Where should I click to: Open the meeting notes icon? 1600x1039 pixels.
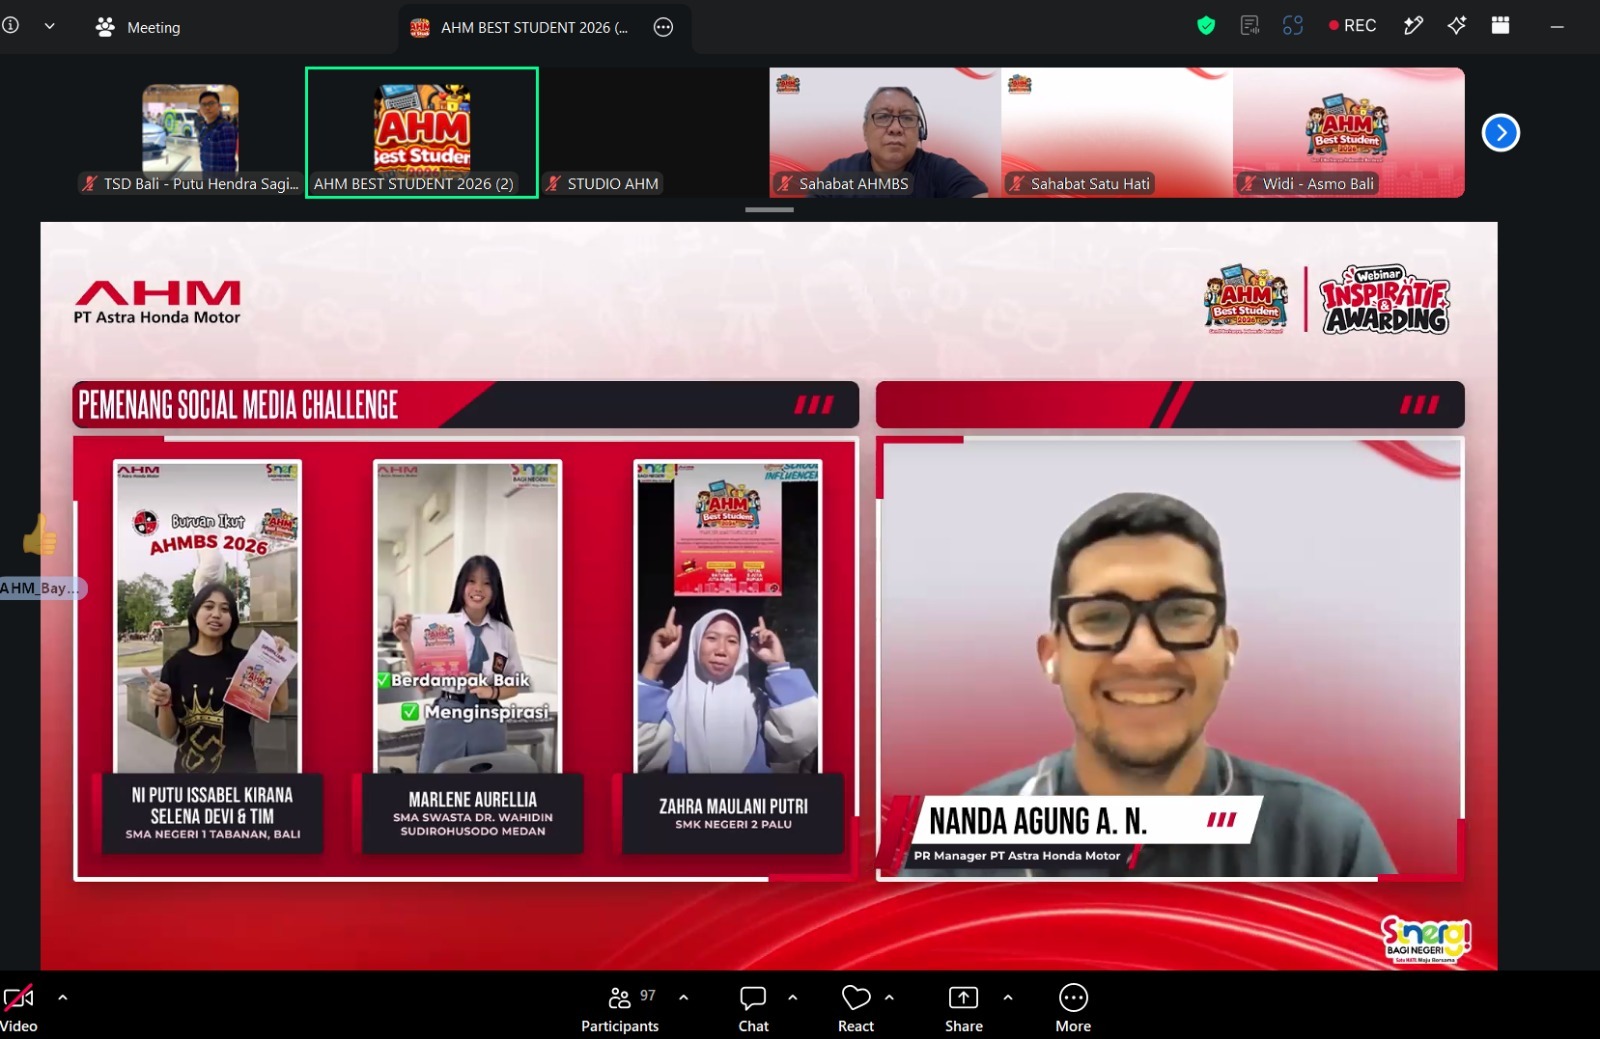[x=1249, y=26]
